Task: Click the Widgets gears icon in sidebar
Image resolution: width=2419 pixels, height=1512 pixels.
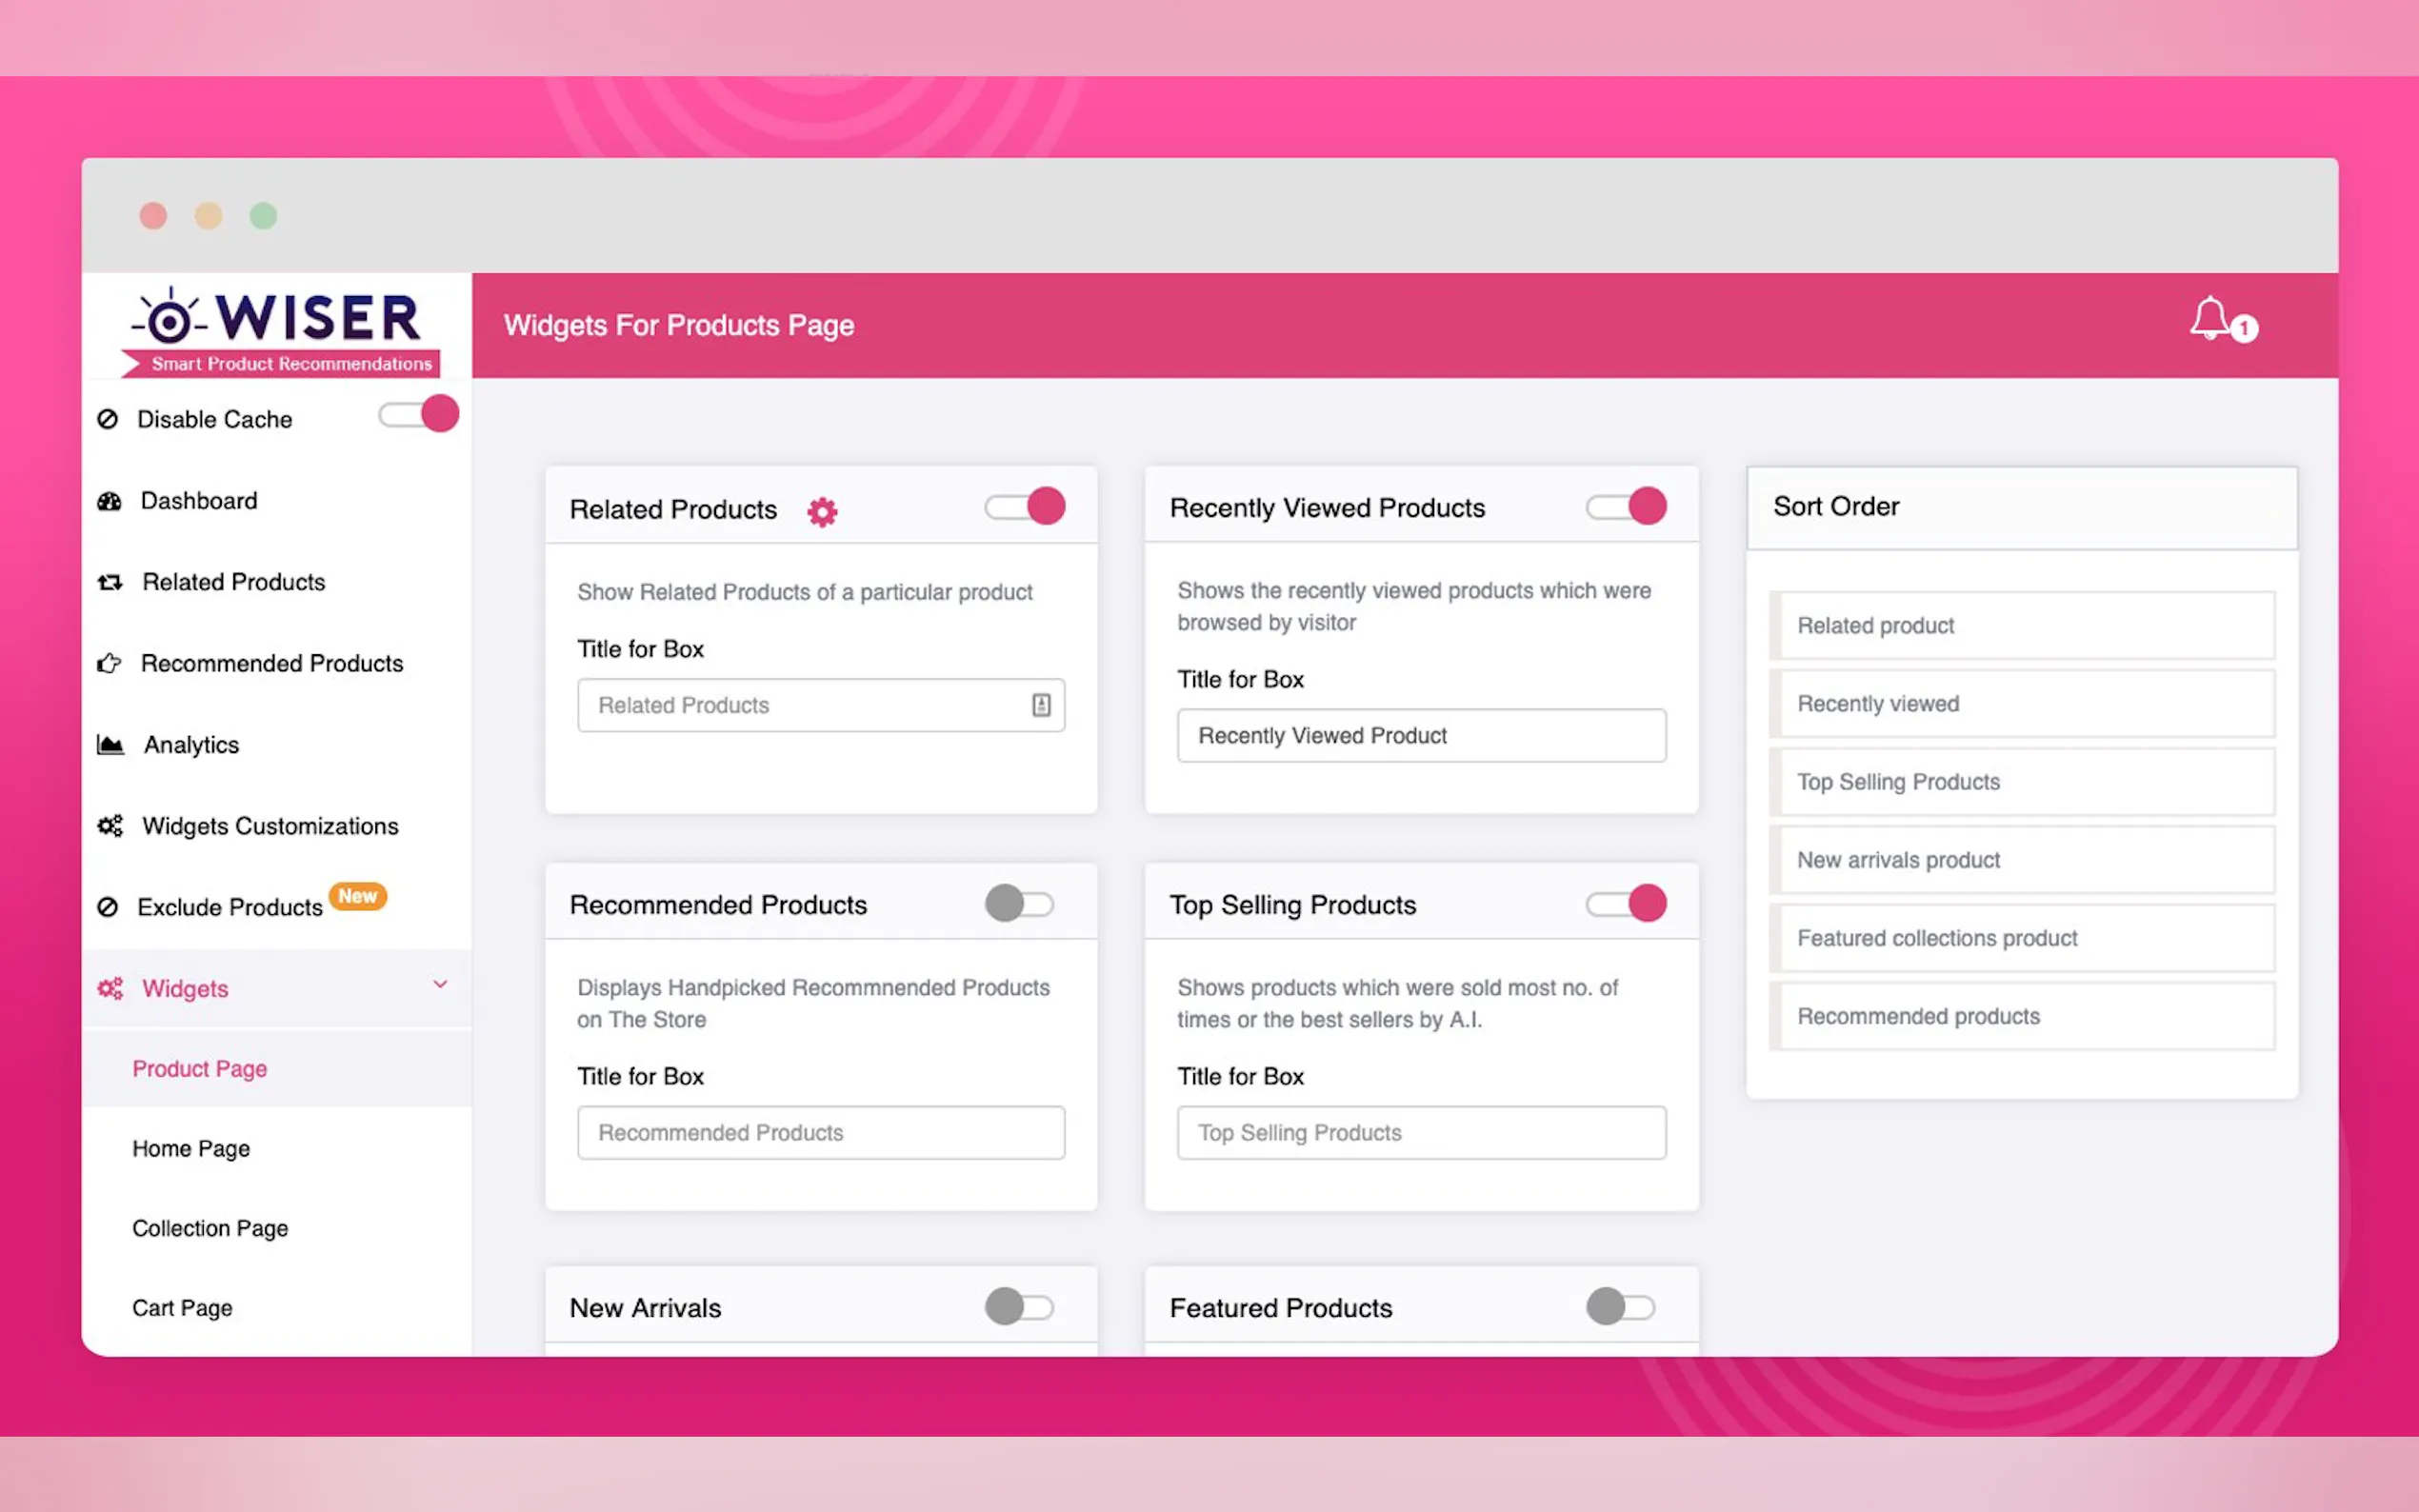Action: click(x=110, y=988)
